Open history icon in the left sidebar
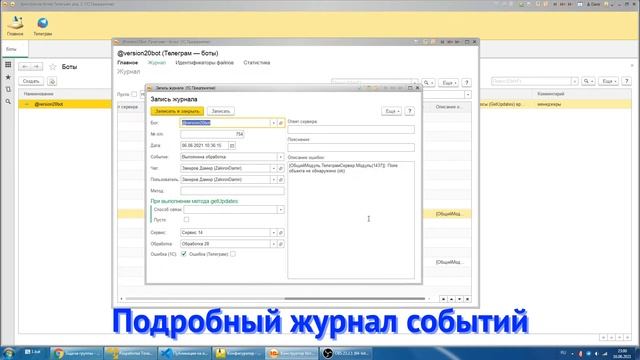Viewport: 640px width, 360px height. [x=8, y=89]
